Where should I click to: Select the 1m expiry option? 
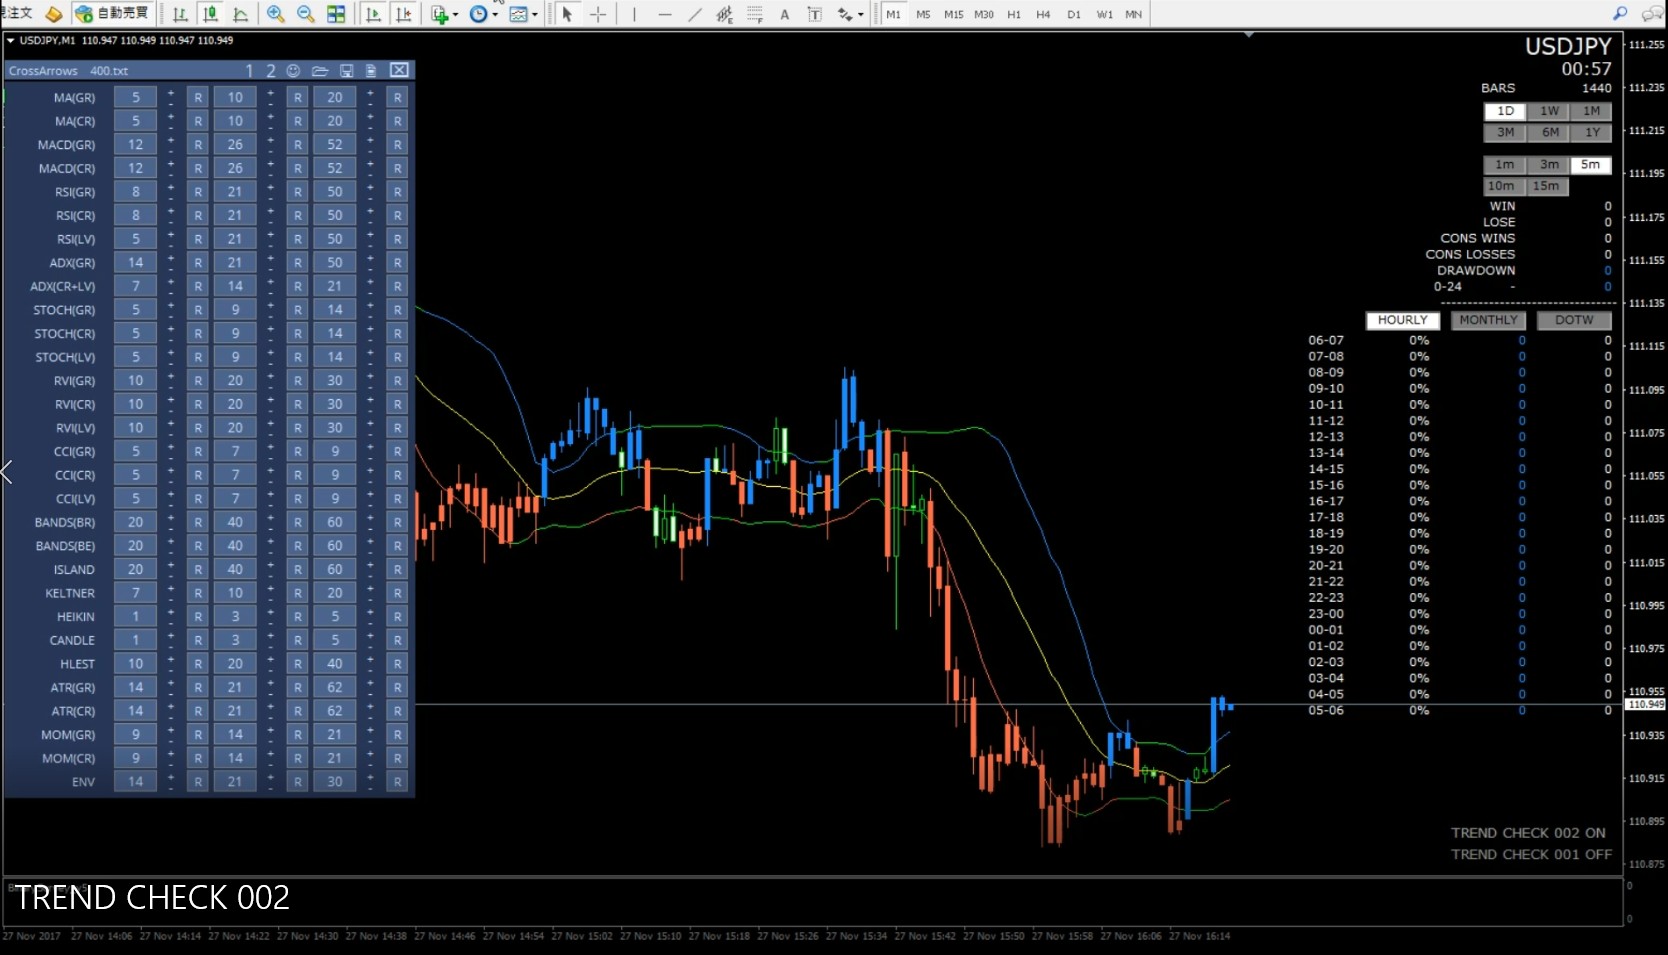[x=1505, y=165]
